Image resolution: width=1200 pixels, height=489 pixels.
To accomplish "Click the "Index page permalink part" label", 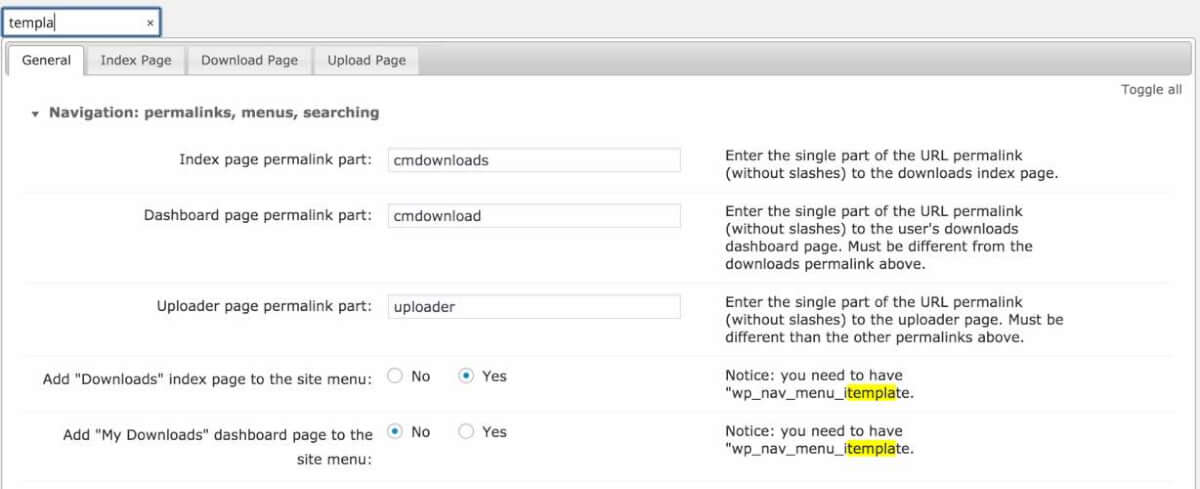I will 275,160.
